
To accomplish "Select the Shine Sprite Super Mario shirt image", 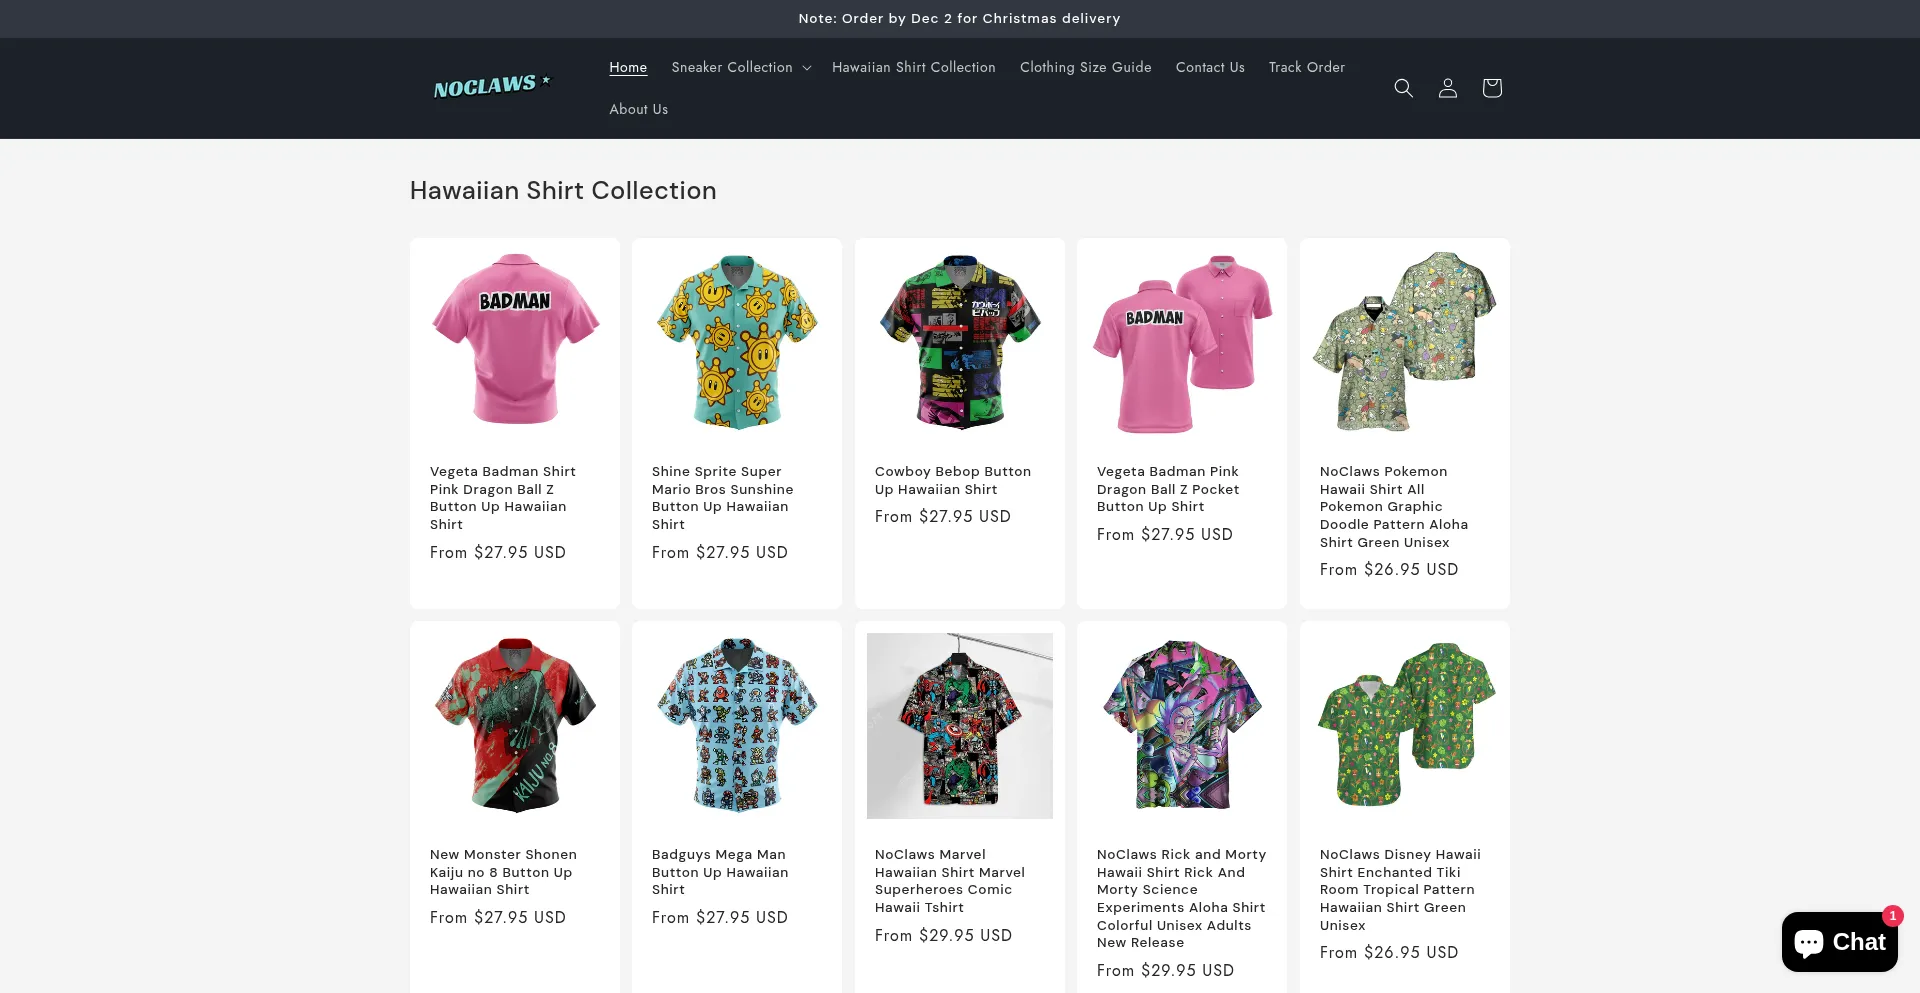I will point(737,342).
